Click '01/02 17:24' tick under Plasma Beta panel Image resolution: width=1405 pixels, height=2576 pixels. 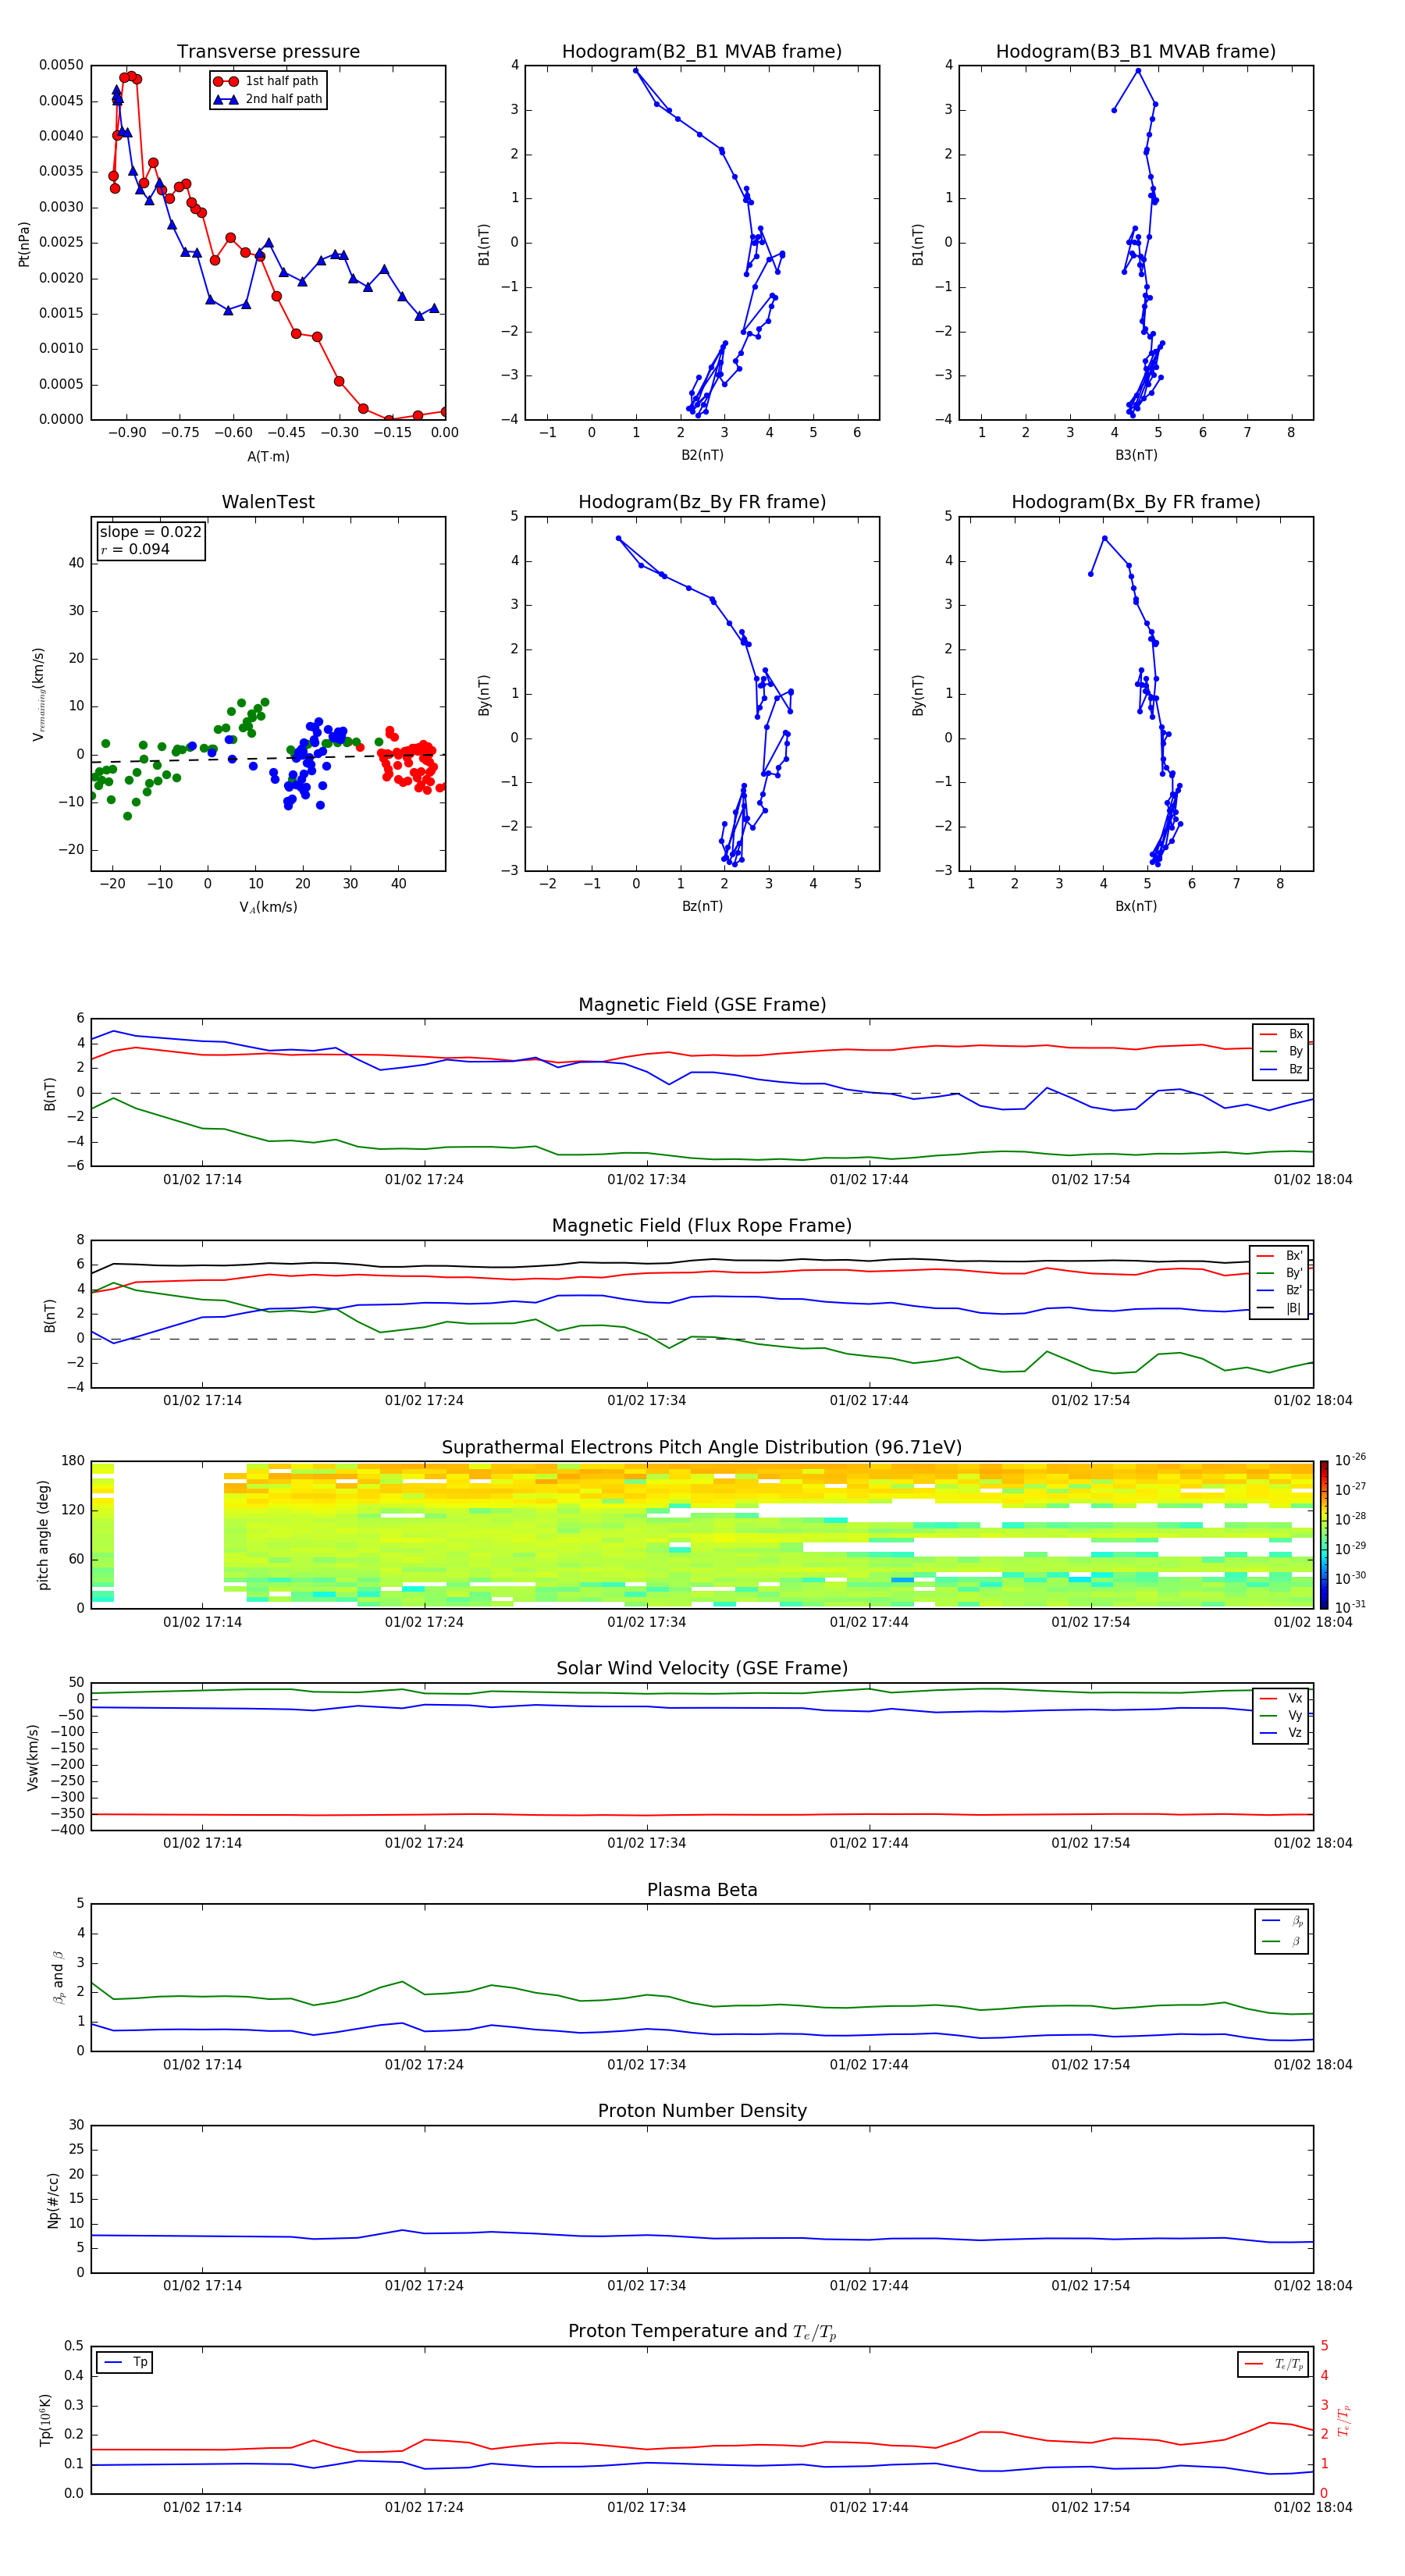click(x=424, y=2065)
